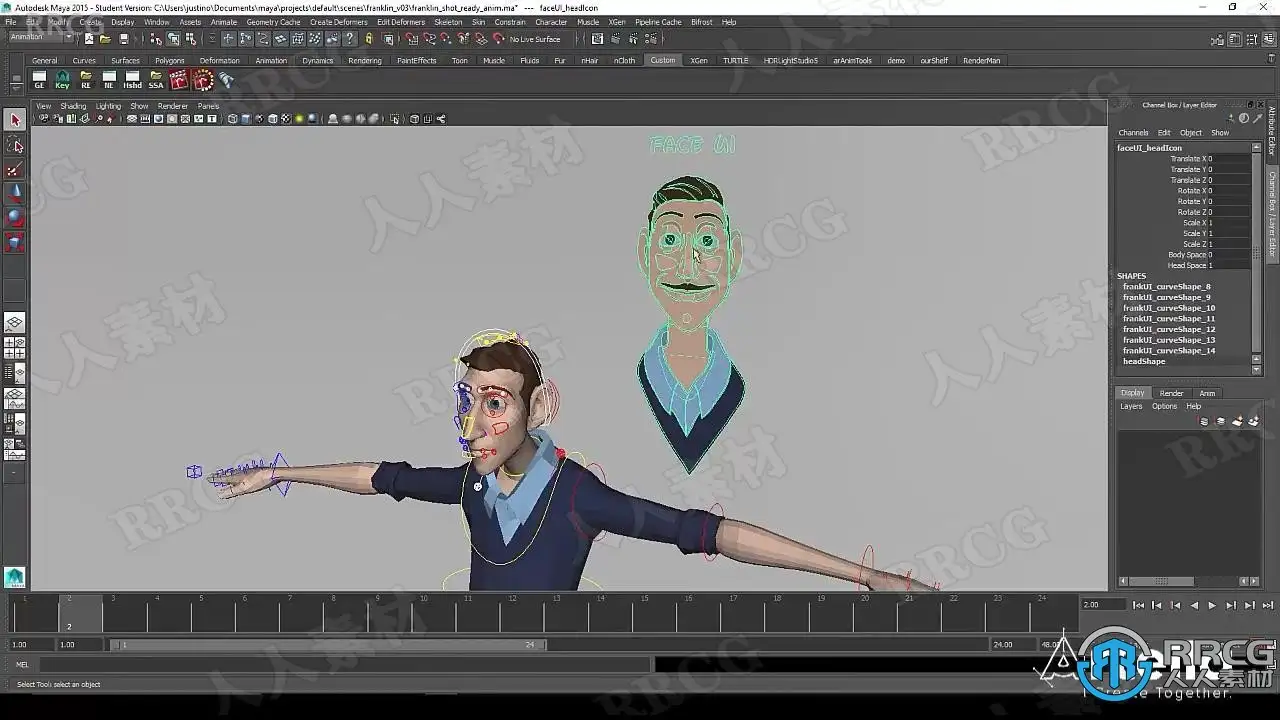
Task: Switch to the Anim layer tab
Action: [1207, 393]
